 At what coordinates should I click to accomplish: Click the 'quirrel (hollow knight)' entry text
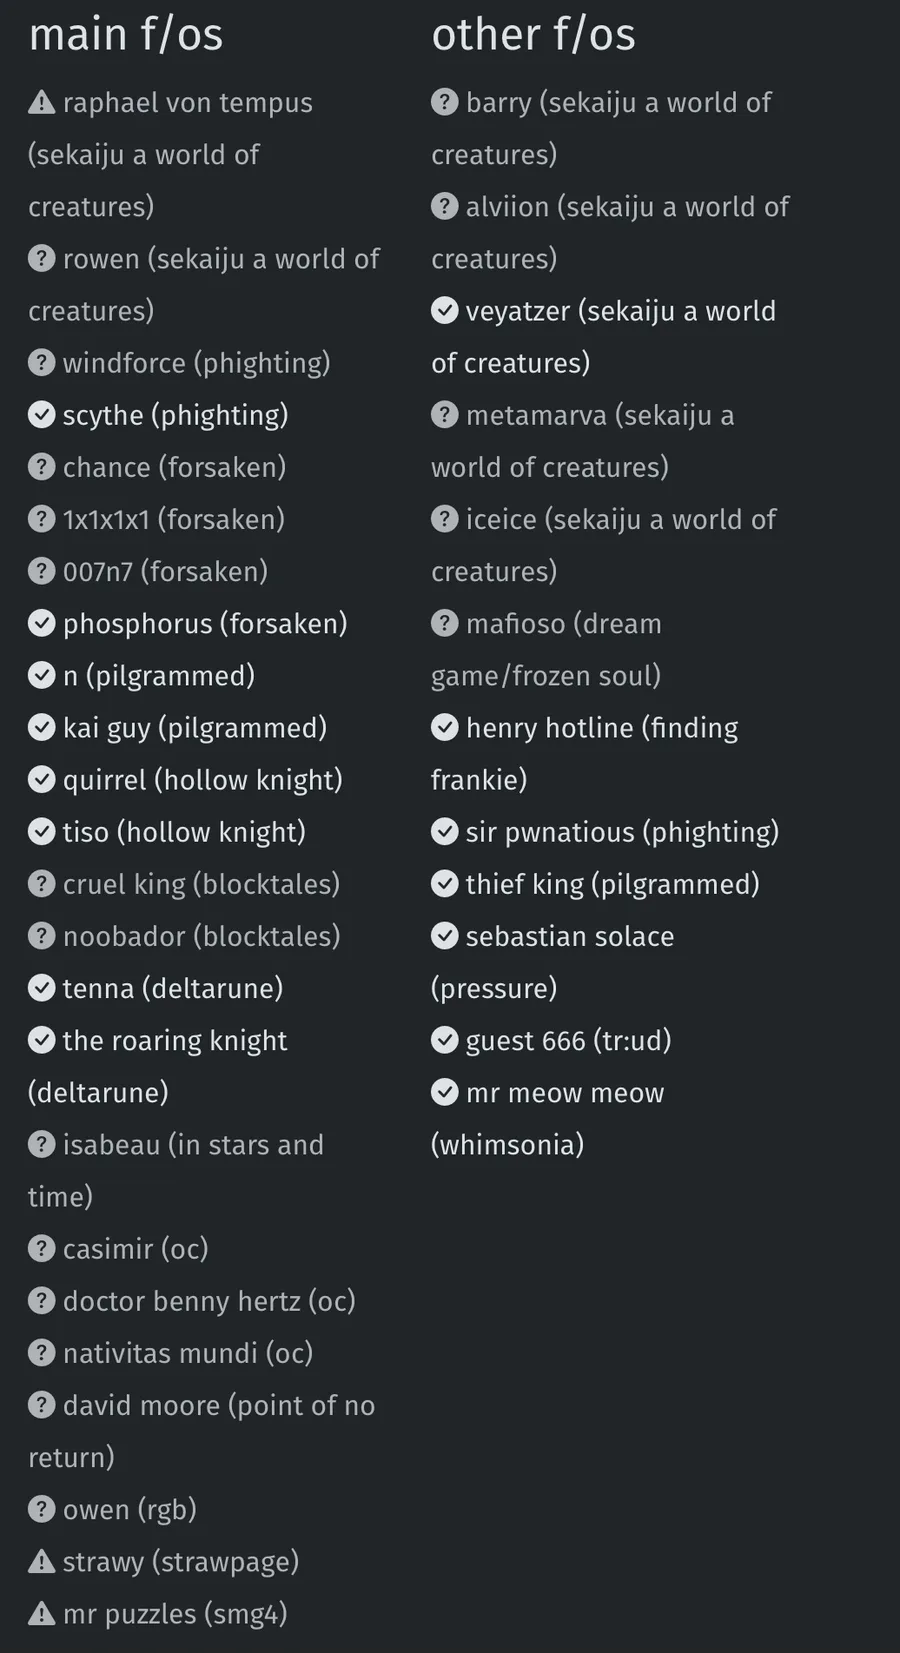pyautogui.click(x=203, y=780)
